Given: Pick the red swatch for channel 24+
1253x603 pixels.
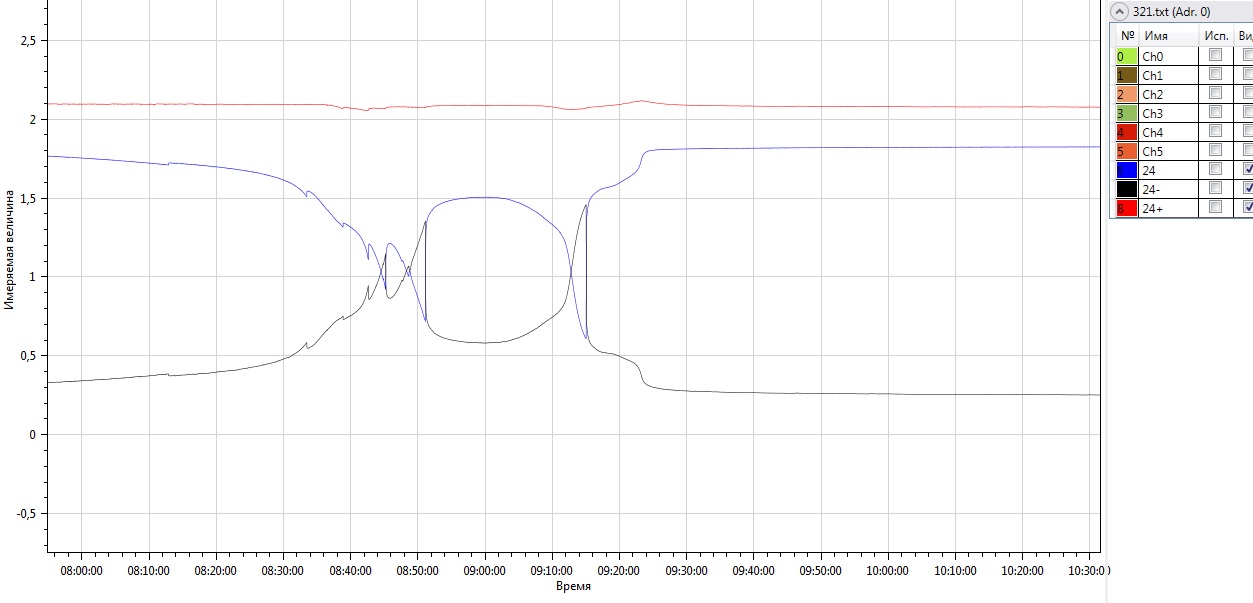Looking at the screenshot, I should pos(1126,208).
